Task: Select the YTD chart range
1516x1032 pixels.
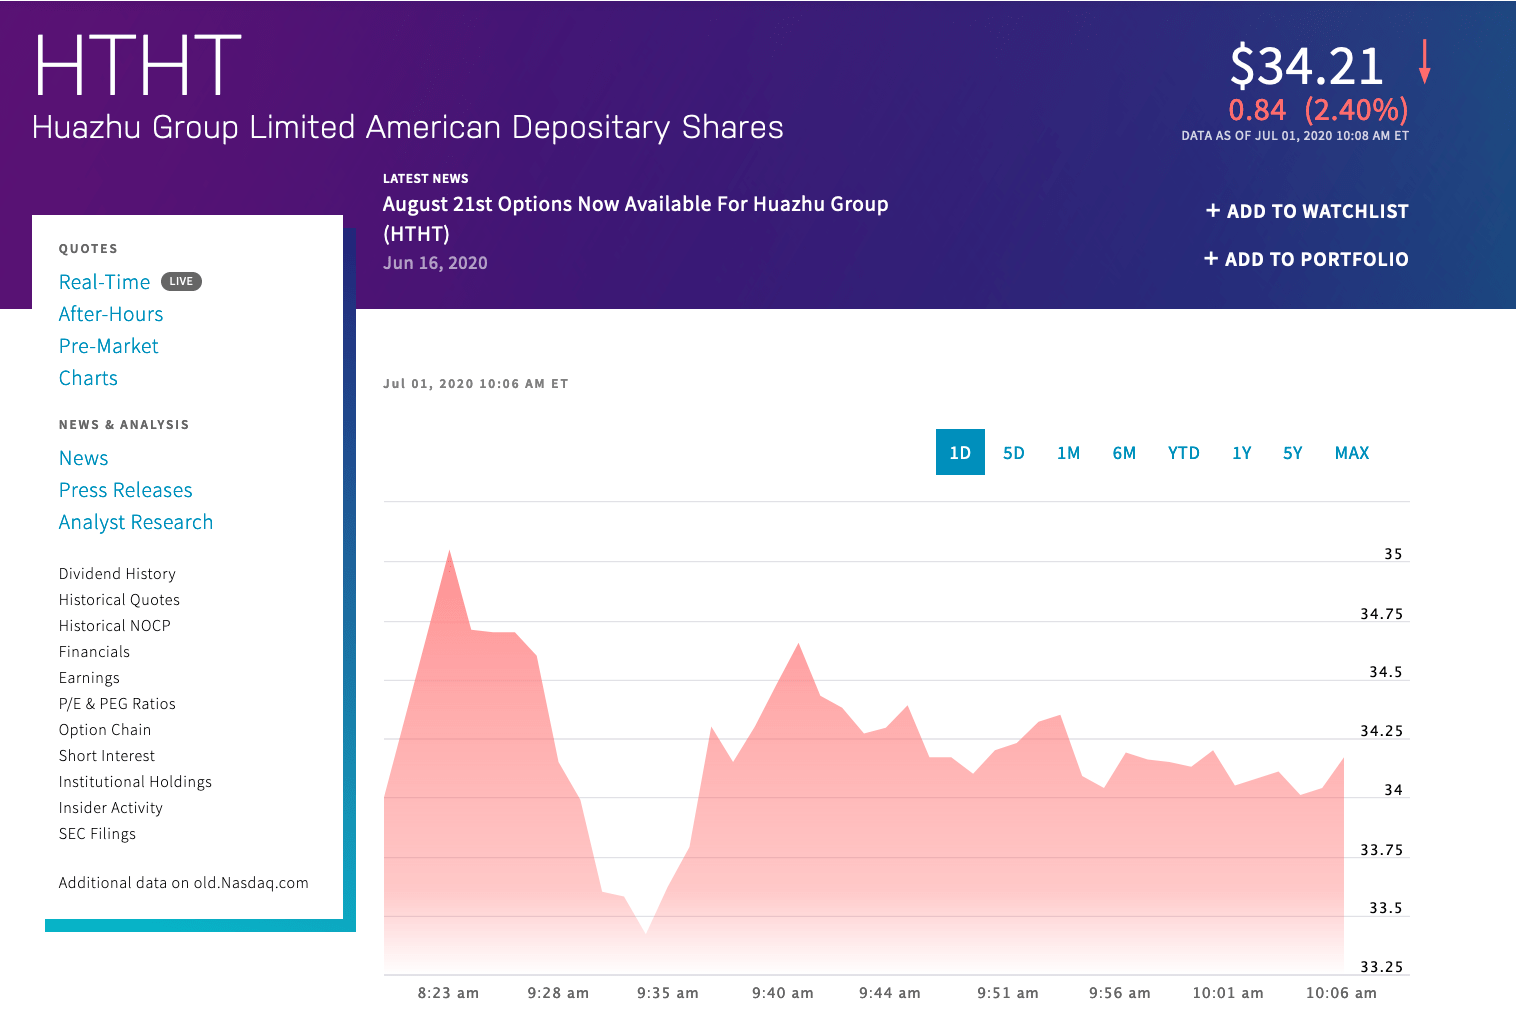Action: click(1184, 453)
